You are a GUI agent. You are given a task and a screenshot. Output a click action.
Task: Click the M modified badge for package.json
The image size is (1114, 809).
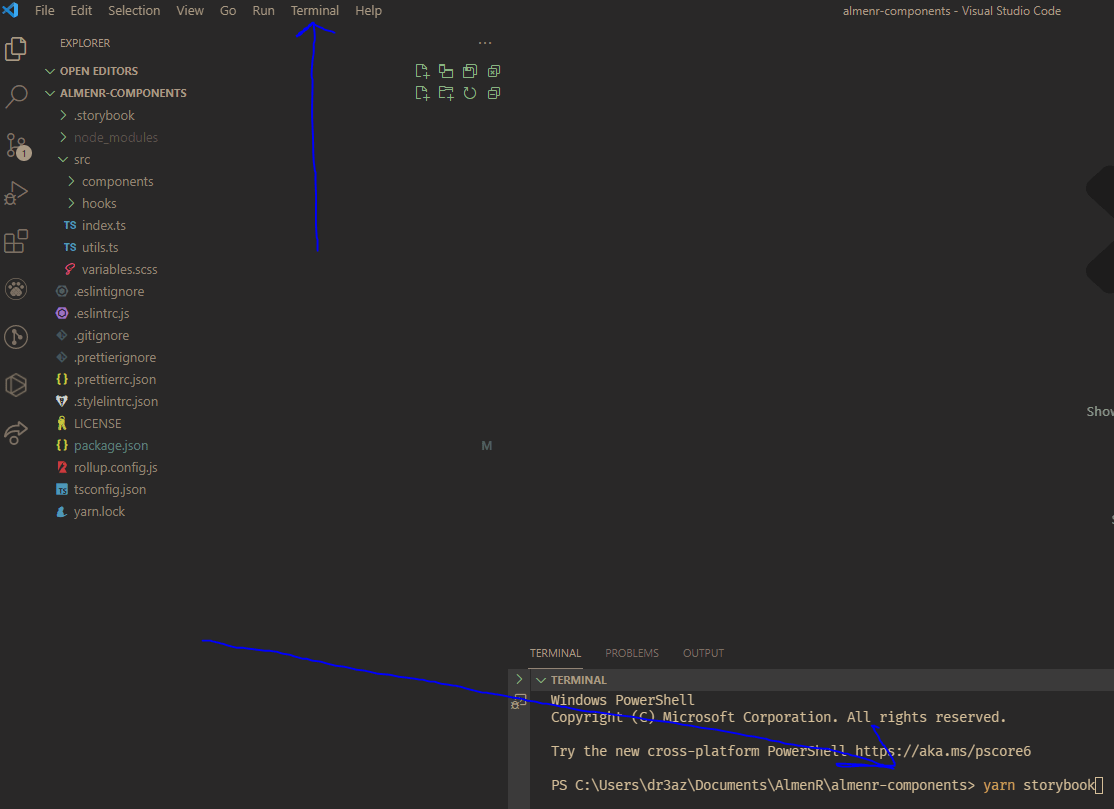coord(487,446)
